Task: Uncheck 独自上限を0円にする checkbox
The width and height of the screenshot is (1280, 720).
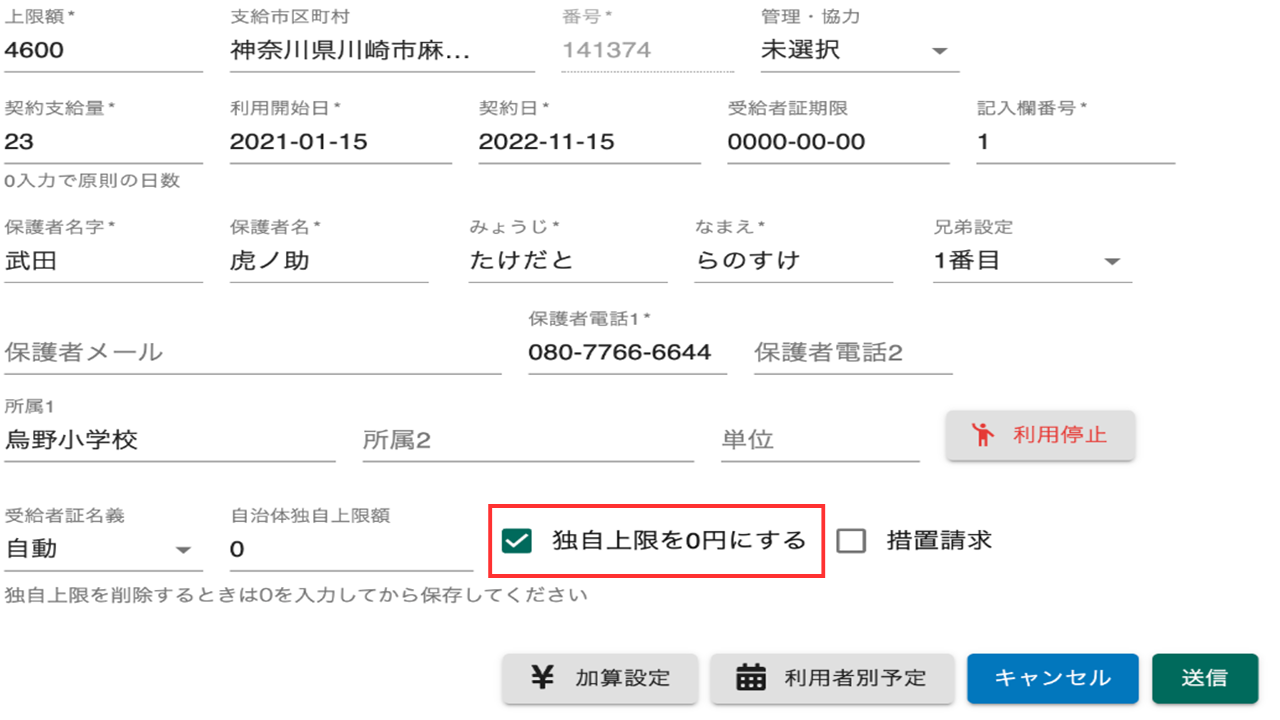Action: 517,541
